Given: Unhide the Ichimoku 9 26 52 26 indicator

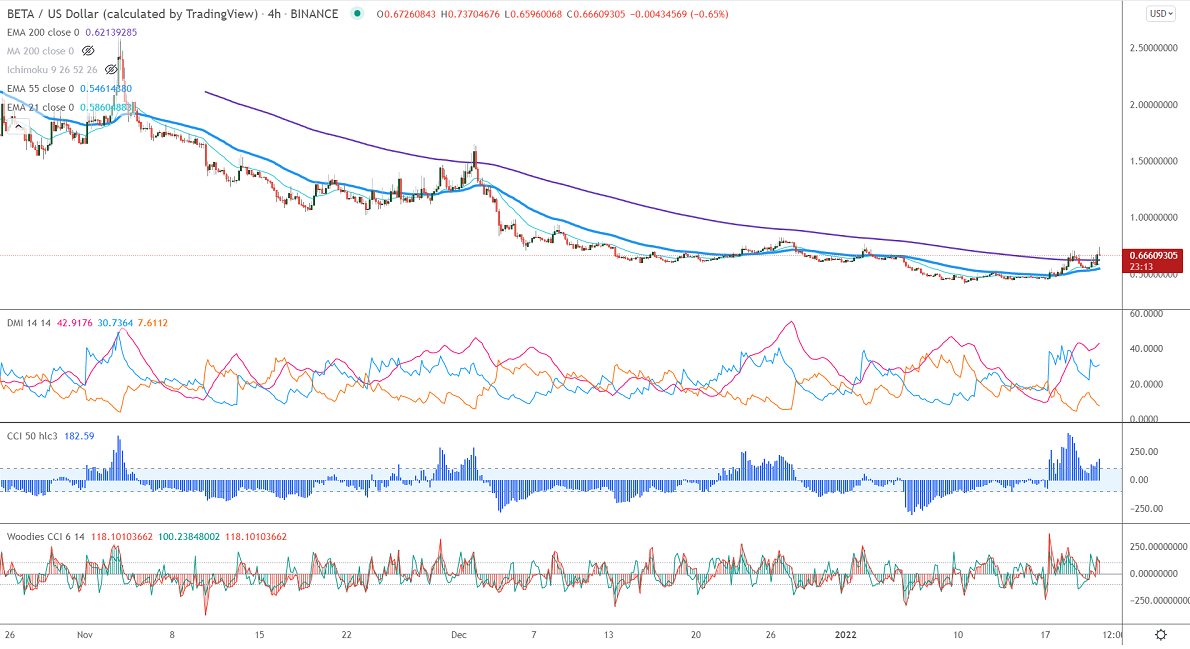Looking at the screenshot, I should click(111, 70).
